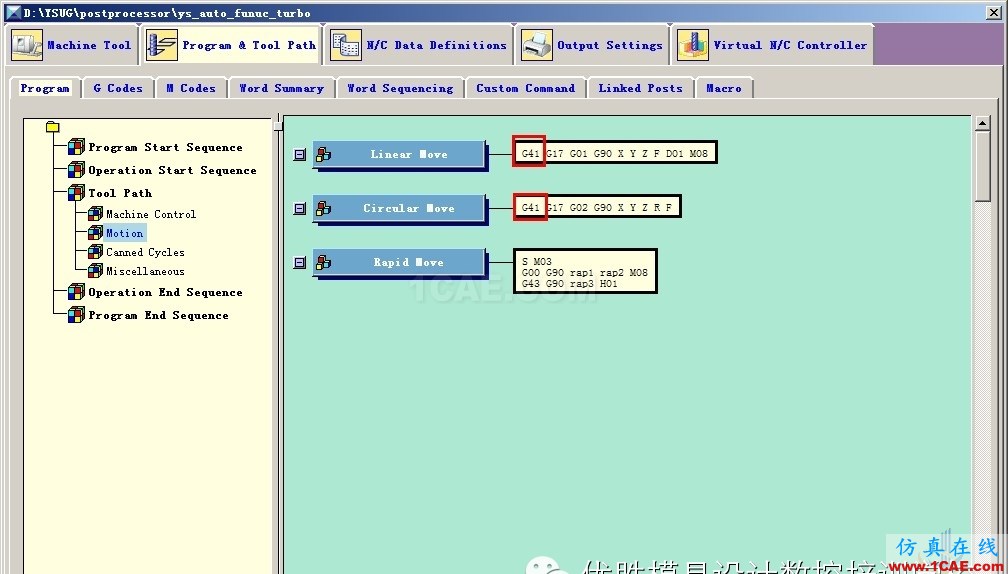
Task: Select Motion in tree
Action: [x=125, y=233]
